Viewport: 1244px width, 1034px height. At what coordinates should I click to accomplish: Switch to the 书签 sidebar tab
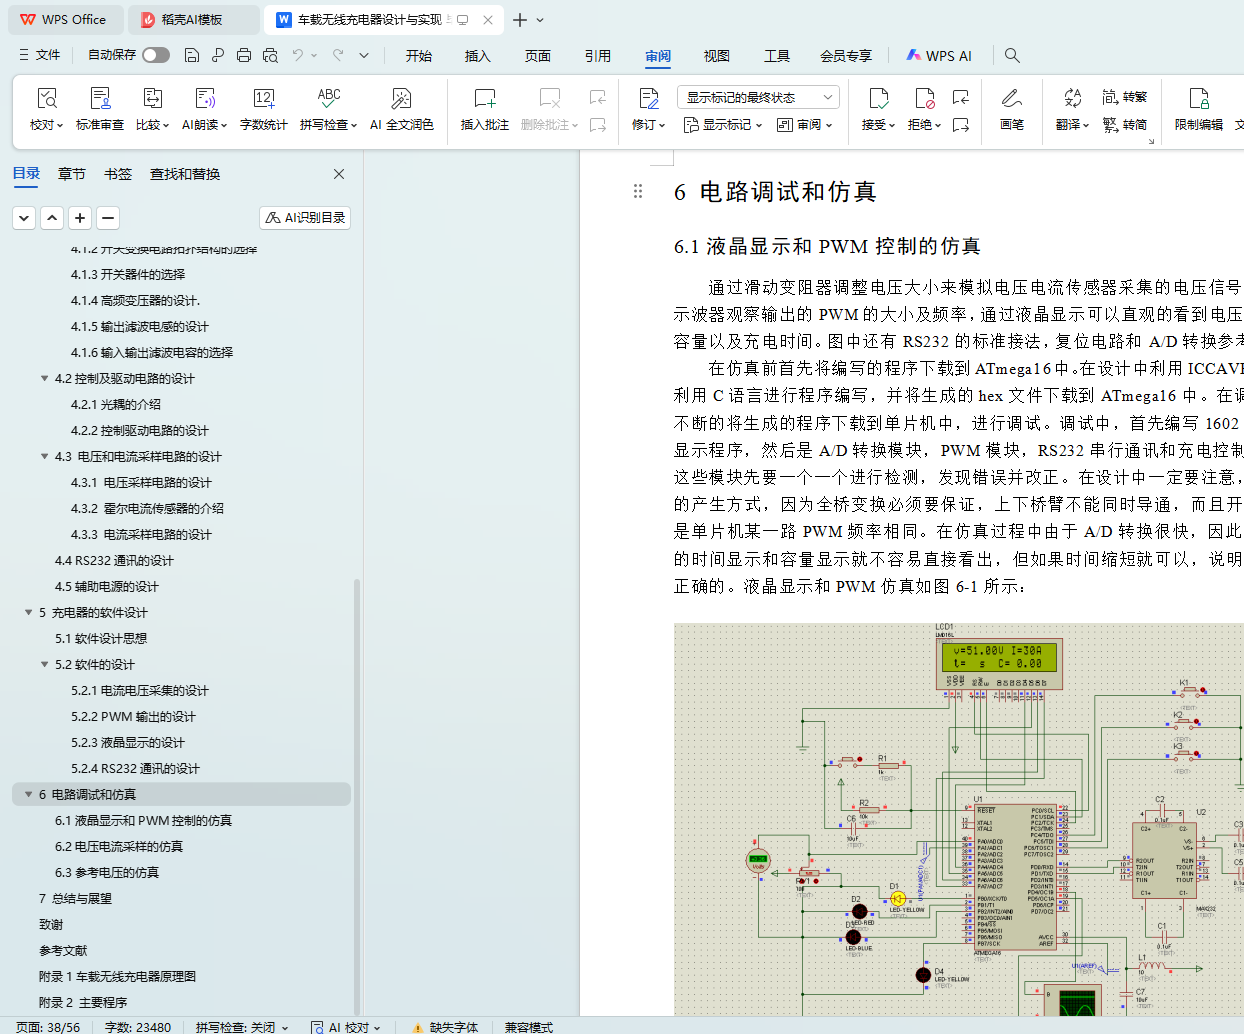[x=118, y=174]
